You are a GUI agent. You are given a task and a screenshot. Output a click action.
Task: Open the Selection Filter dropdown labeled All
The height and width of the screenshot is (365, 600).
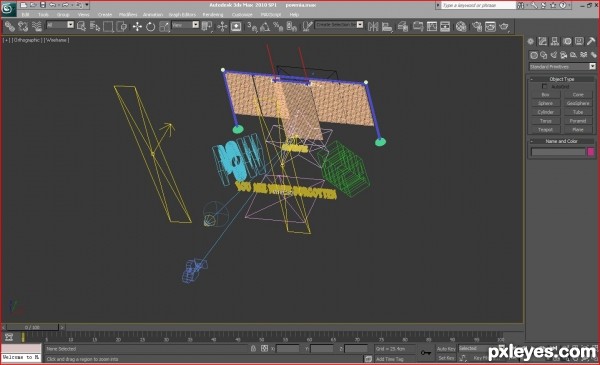coord(60,25)
